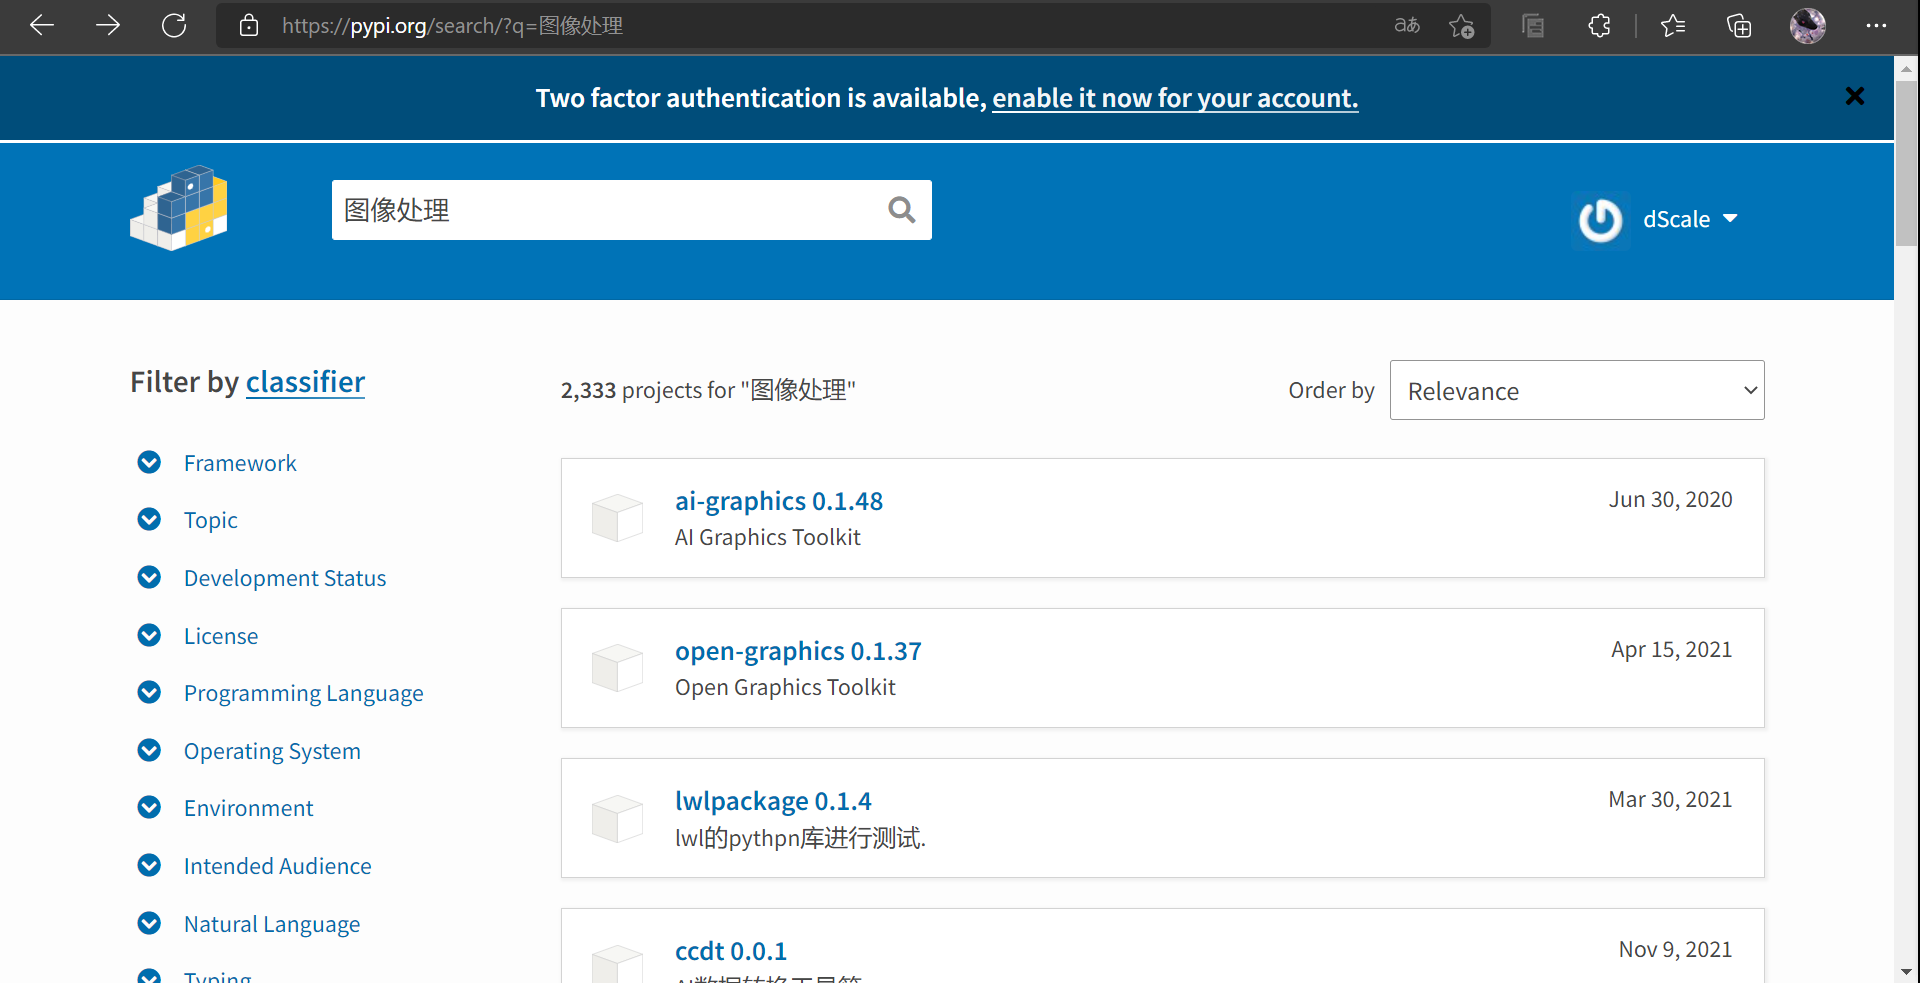Screen dimensions: 1920x983
Task: Click the ai-graphics package cube icon
Action: click(617, 518)
